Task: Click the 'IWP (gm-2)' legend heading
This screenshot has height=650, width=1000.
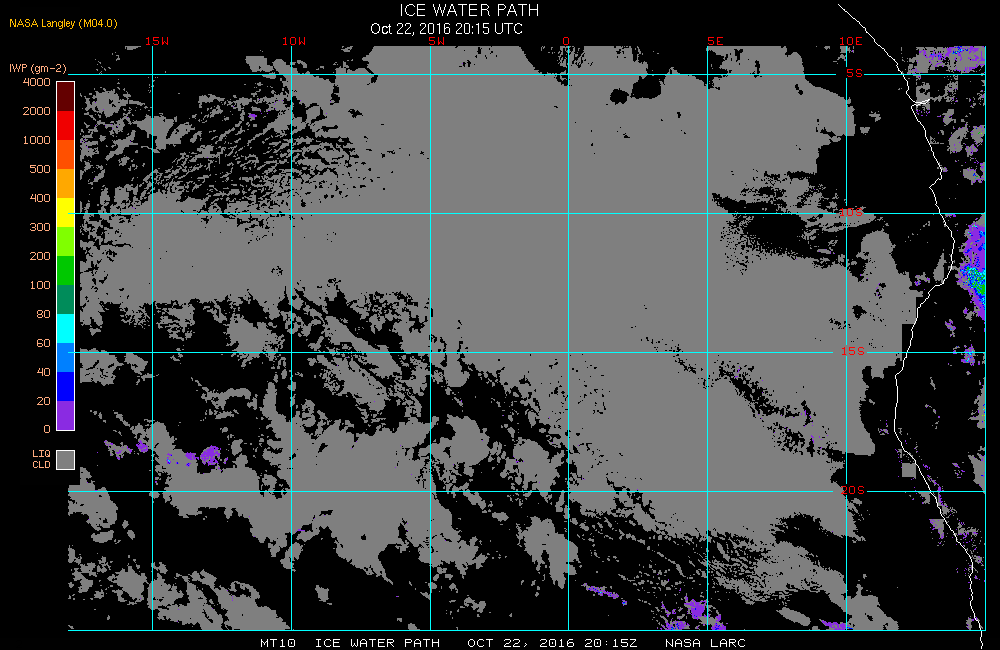Action: [38, 68]
